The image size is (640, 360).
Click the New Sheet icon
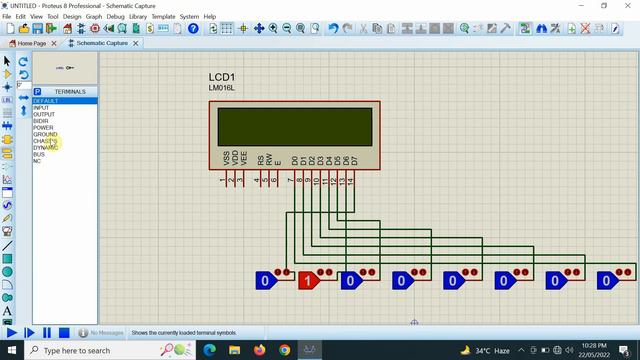[571, 28]
